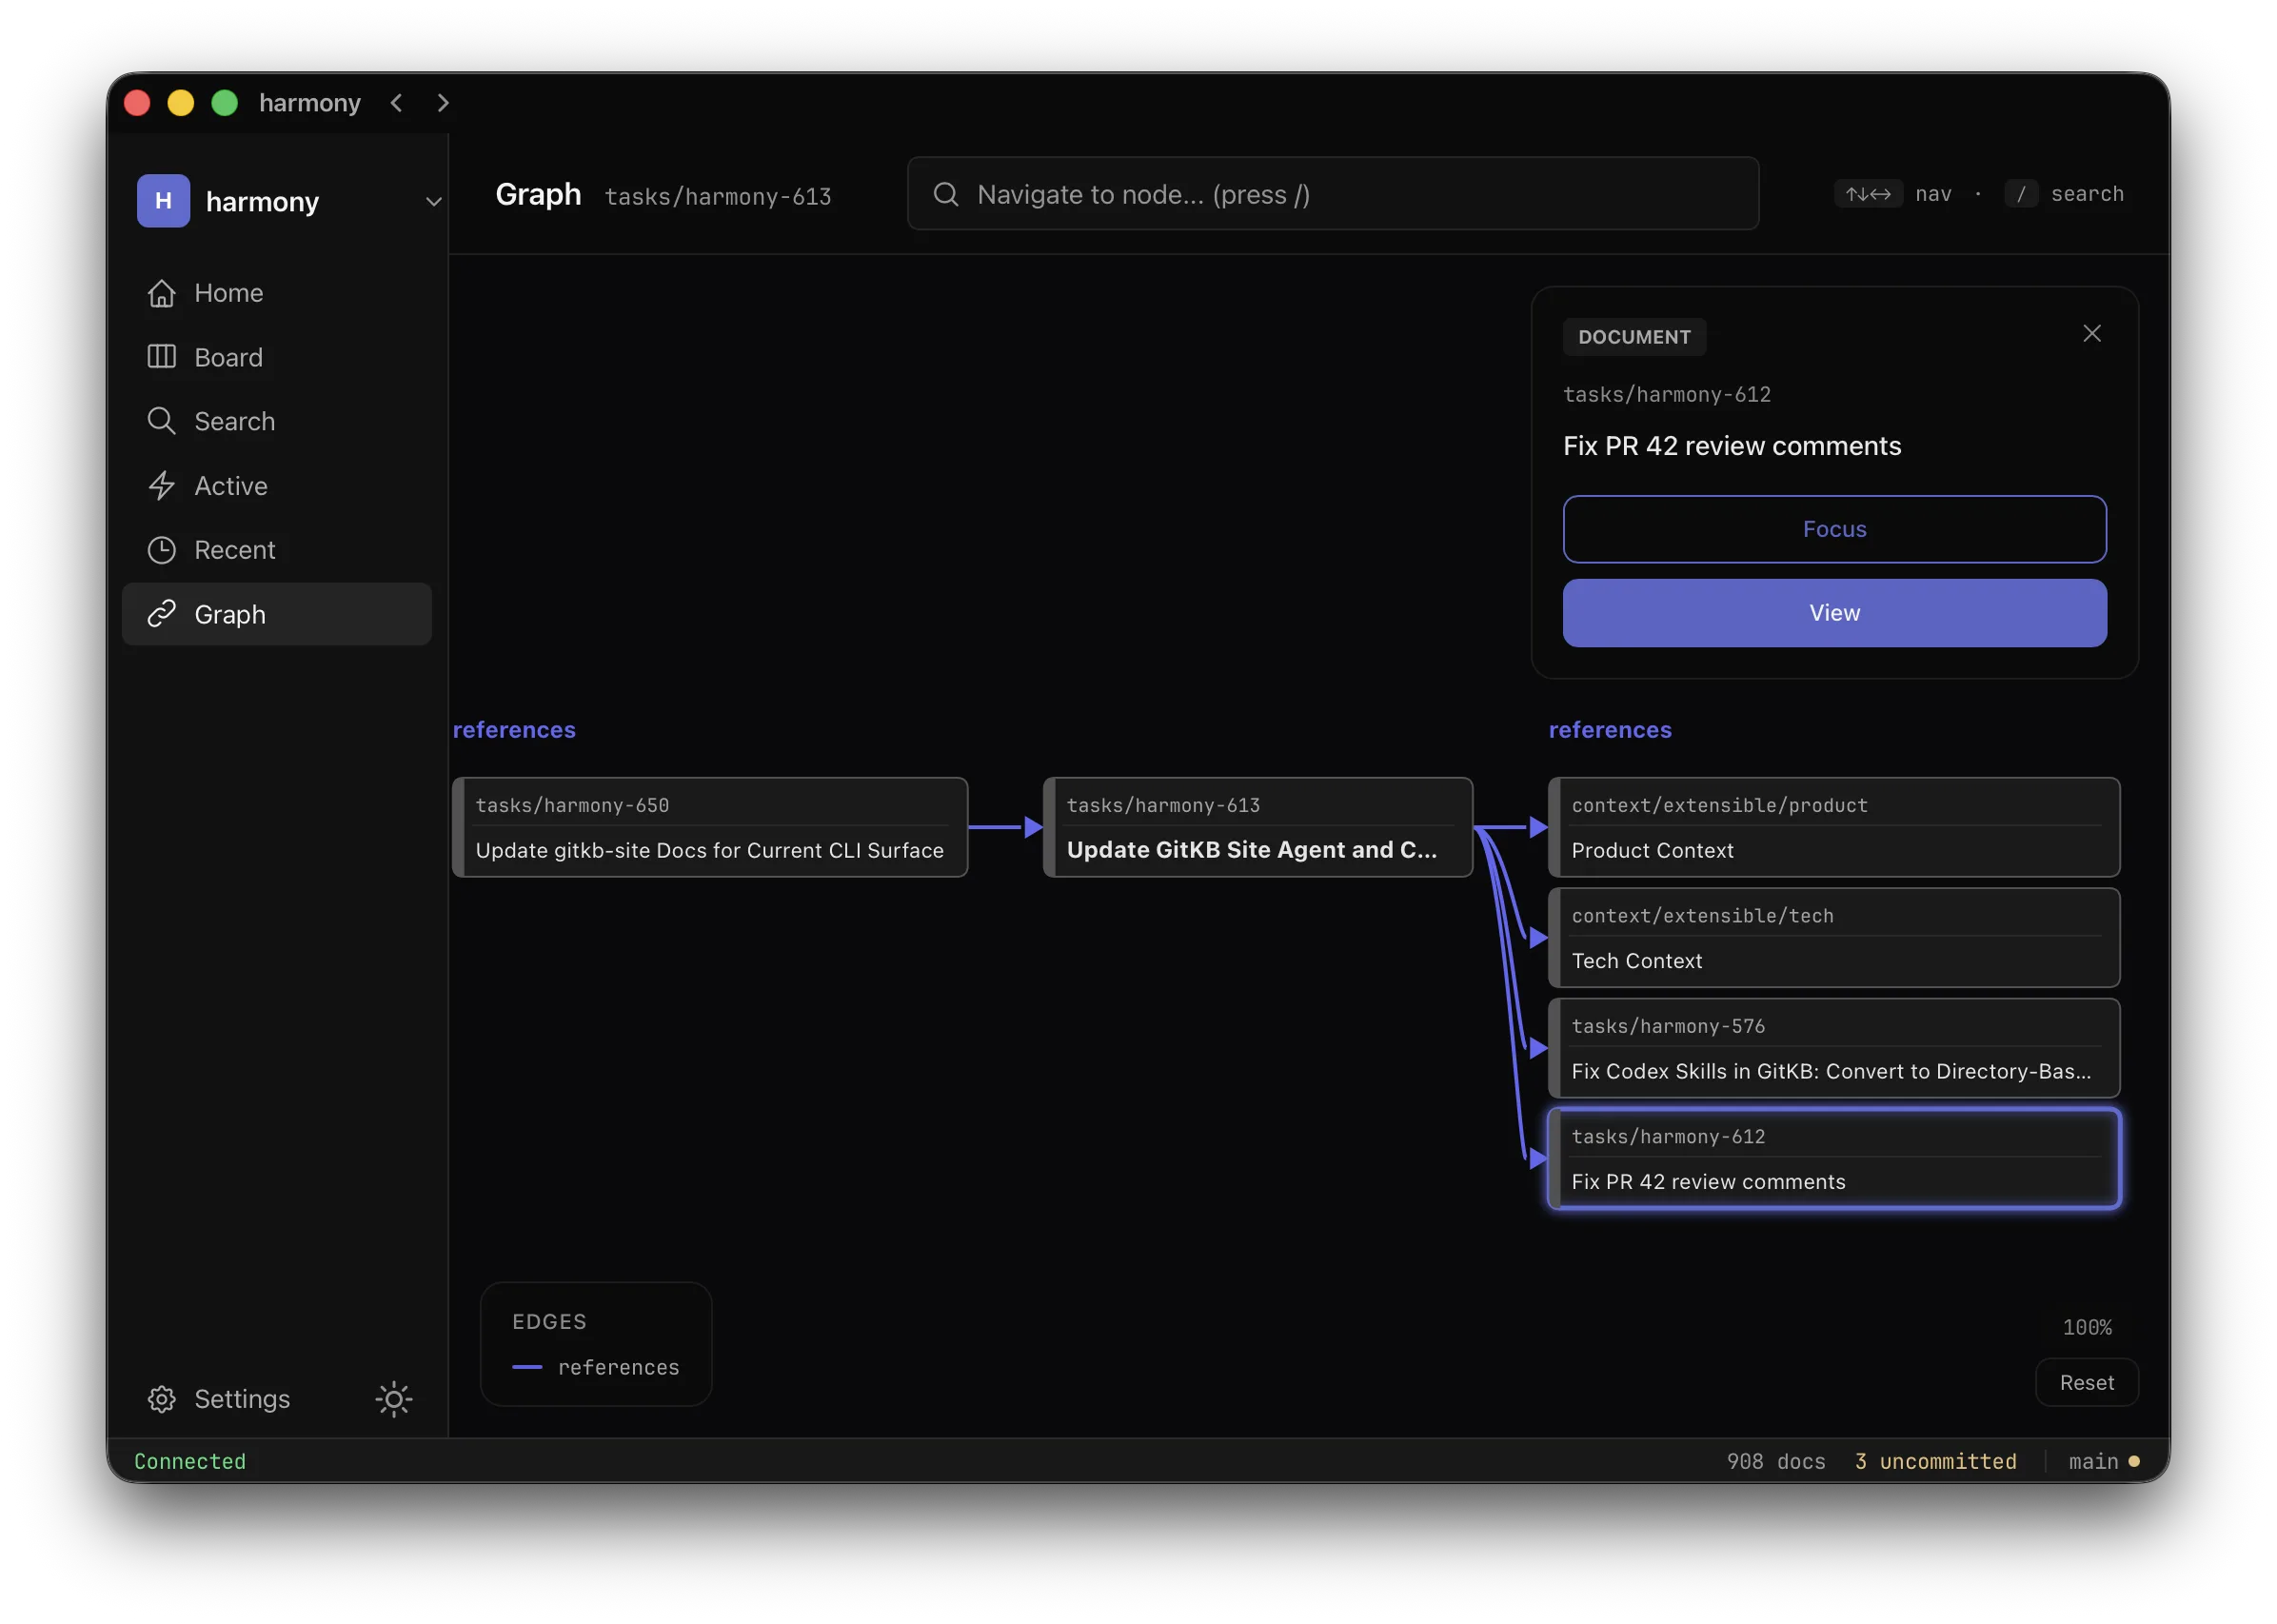2277x1624 pixels.
Task: Go forward with the right chevron arrow
Action: click(443, 103)
